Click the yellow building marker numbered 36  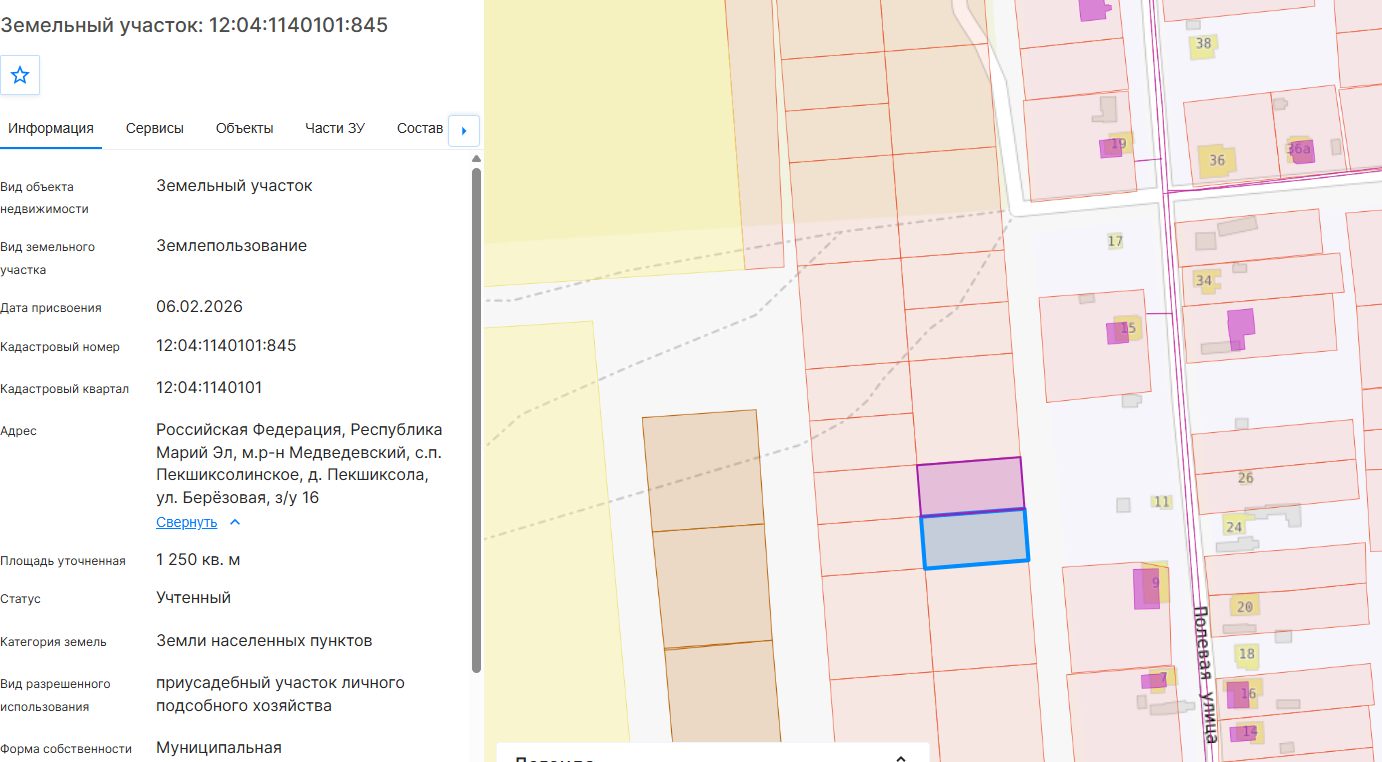[x=1217, y=160]
